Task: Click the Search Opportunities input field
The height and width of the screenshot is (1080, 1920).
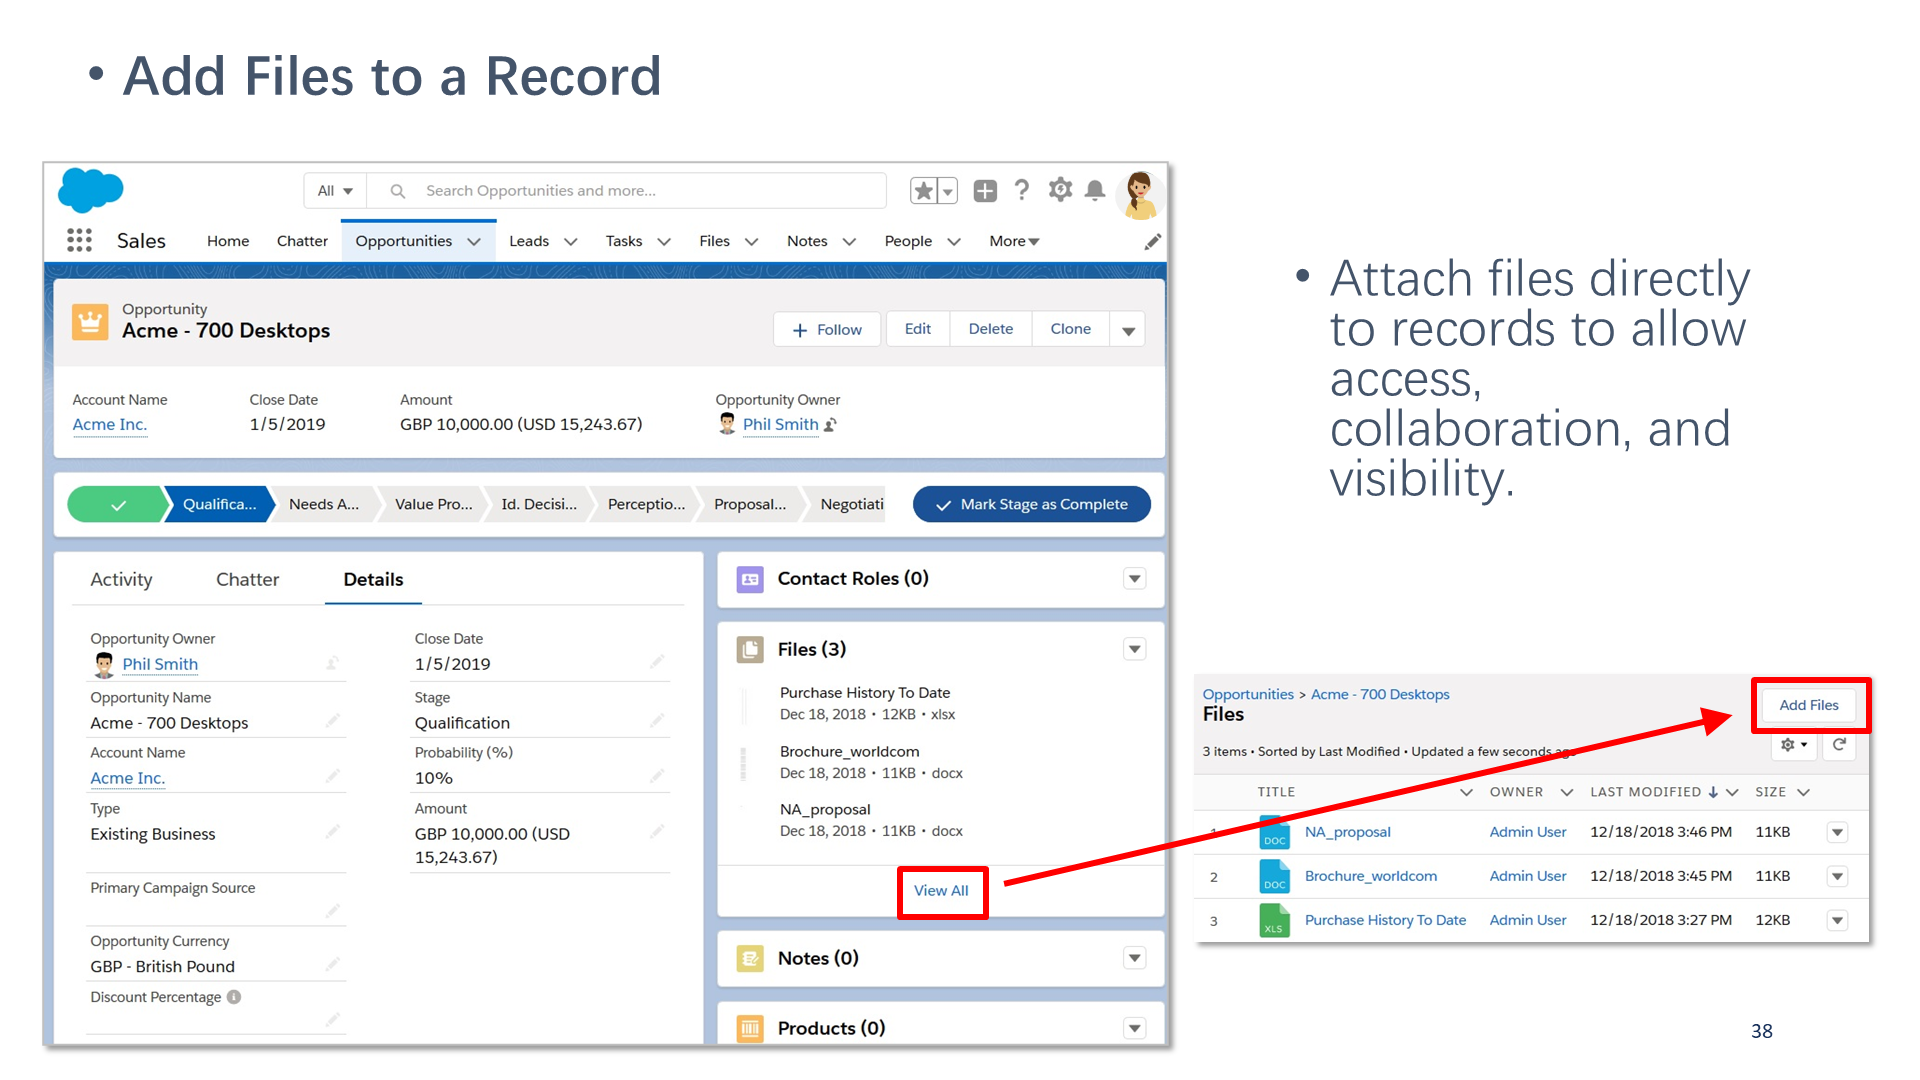Action: tap(627, 190)
